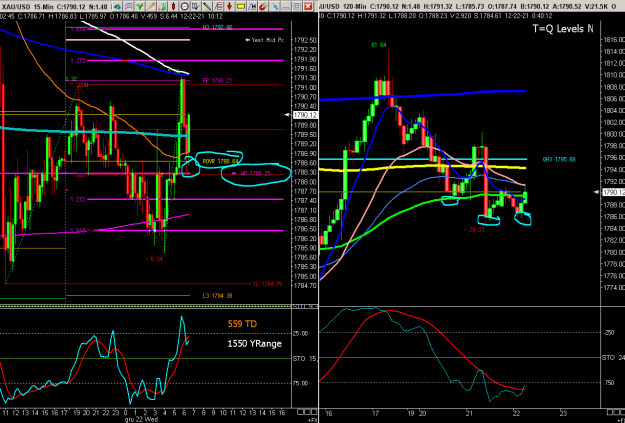Select the red candlestick chart-type icon

coord(173,6)
